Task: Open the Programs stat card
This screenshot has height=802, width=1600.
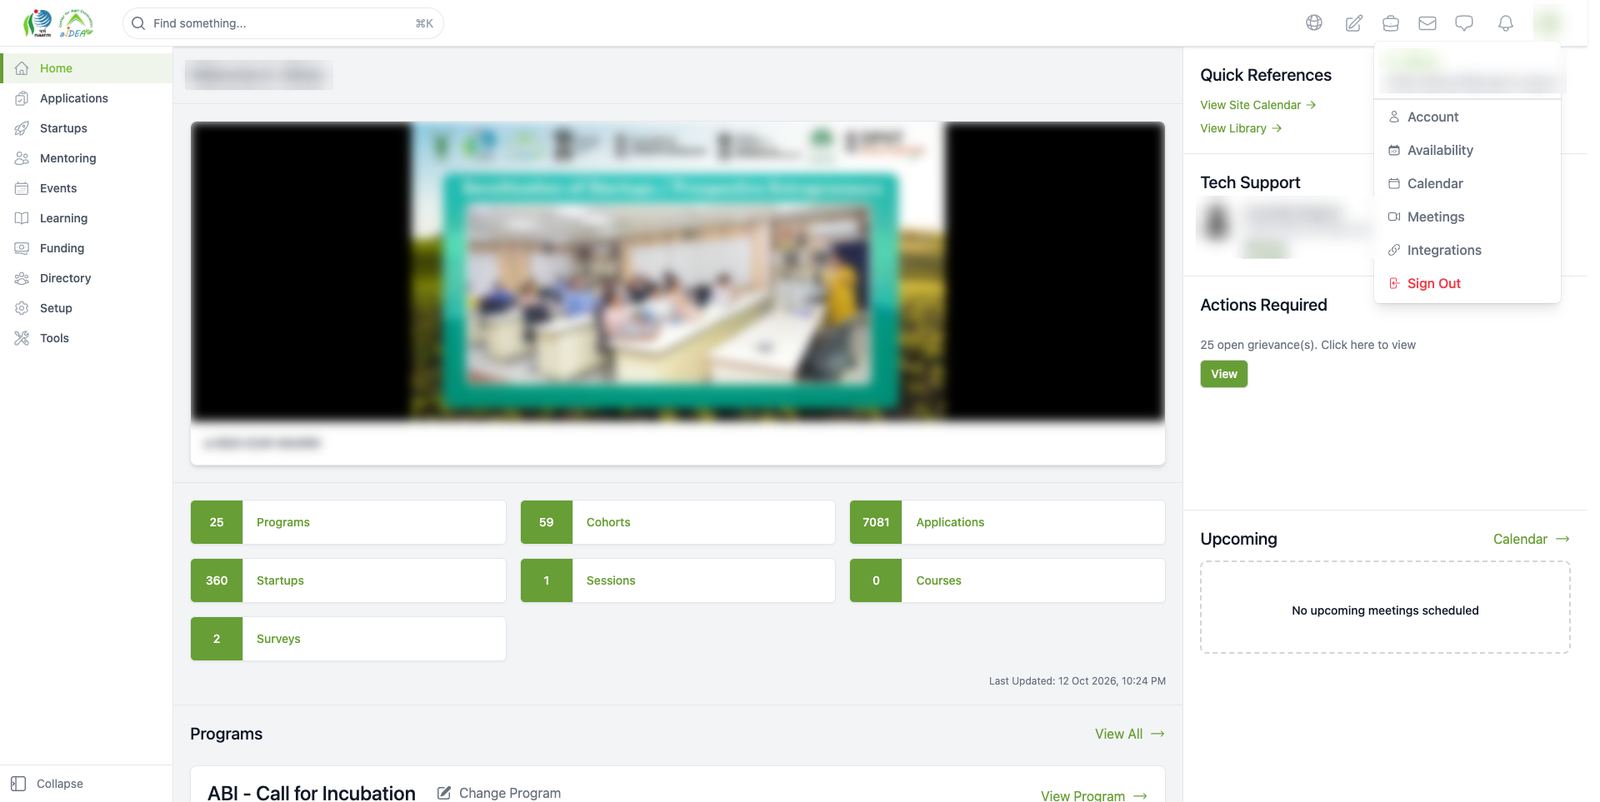Action: tap(348, 522)
